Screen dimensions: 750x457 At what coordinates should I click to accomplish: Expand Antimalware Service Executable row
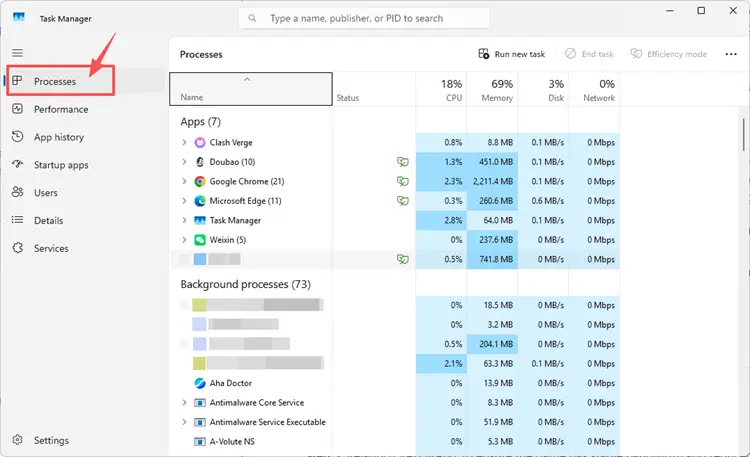184,422
